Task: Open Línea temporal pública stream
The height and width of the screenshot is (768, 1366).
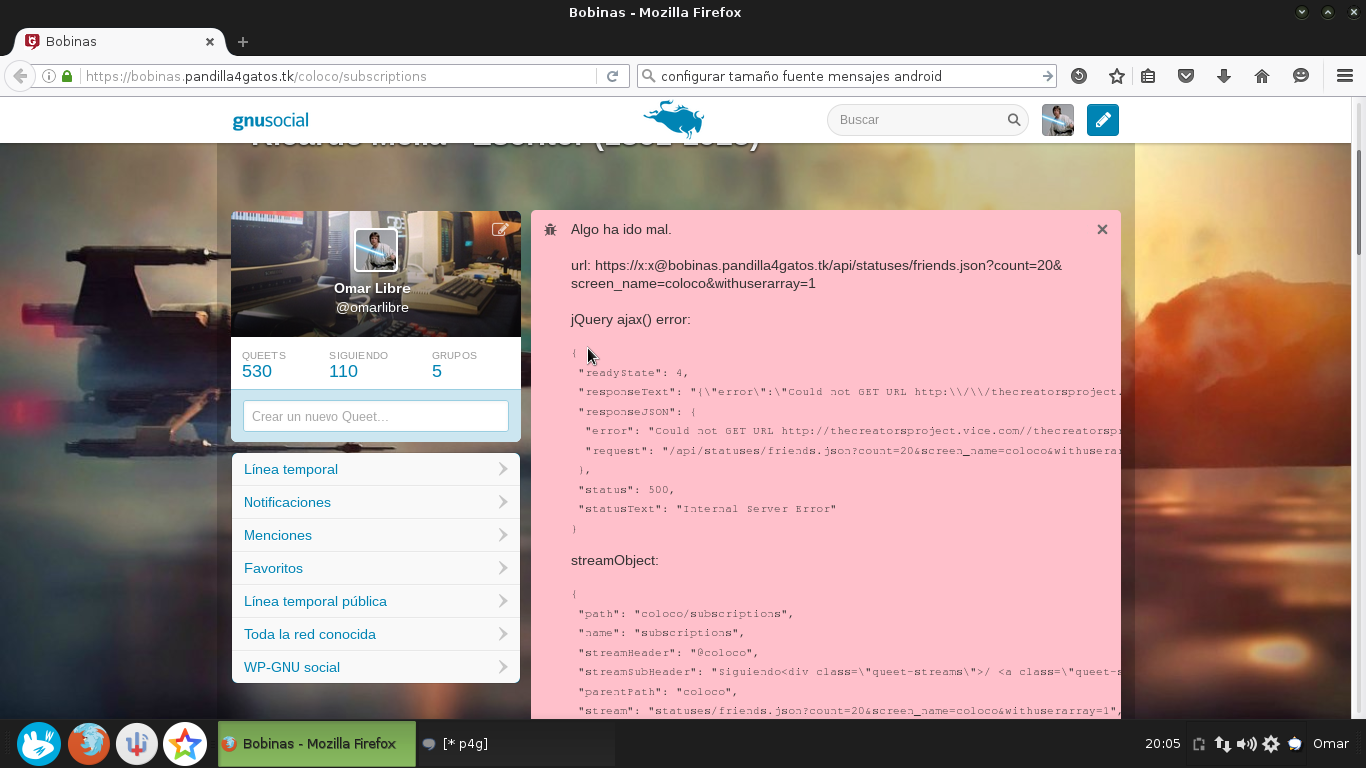Action: (x=375, y=601)
